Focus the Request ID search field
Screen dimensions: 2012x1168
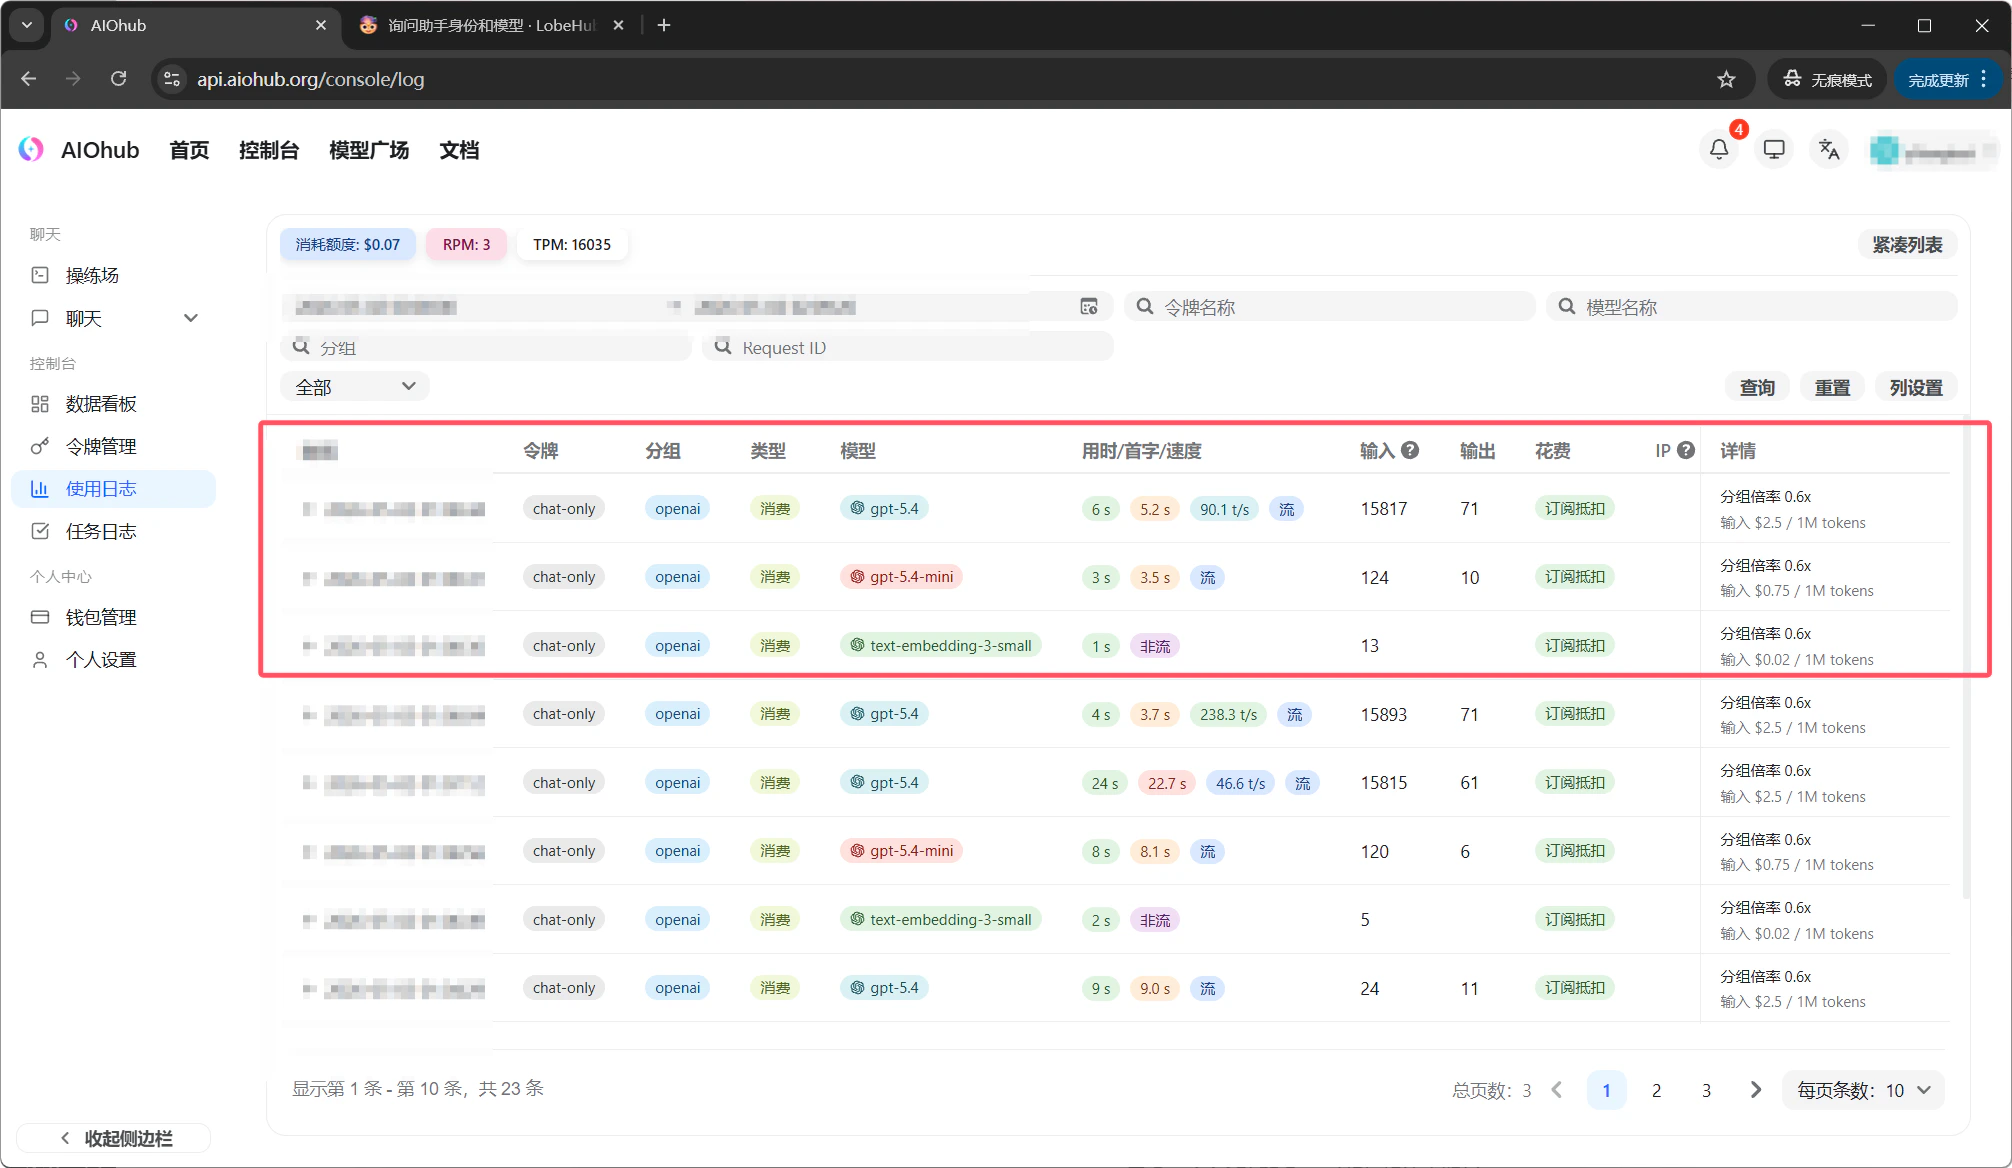[908, 348]
